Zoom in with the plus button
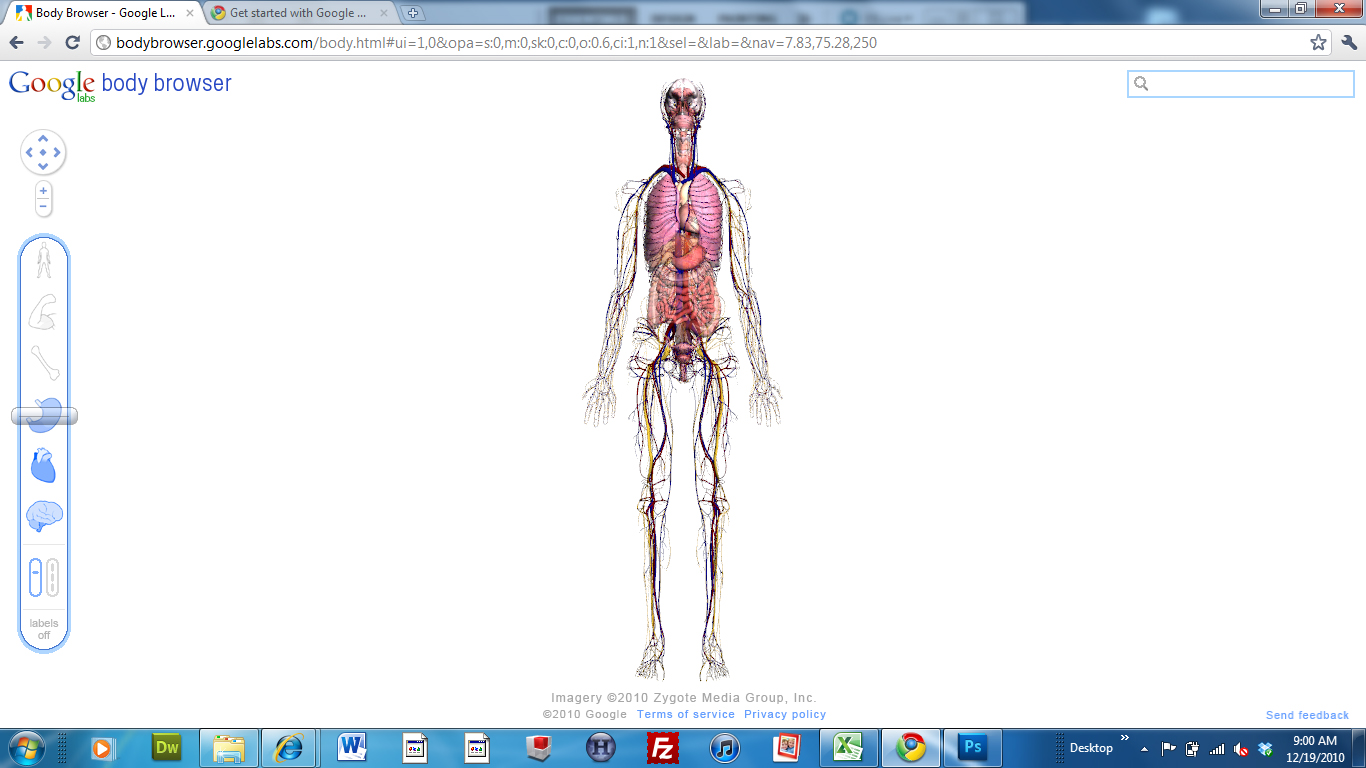This screenshot has height=768, width=1366. pos(43,191)
